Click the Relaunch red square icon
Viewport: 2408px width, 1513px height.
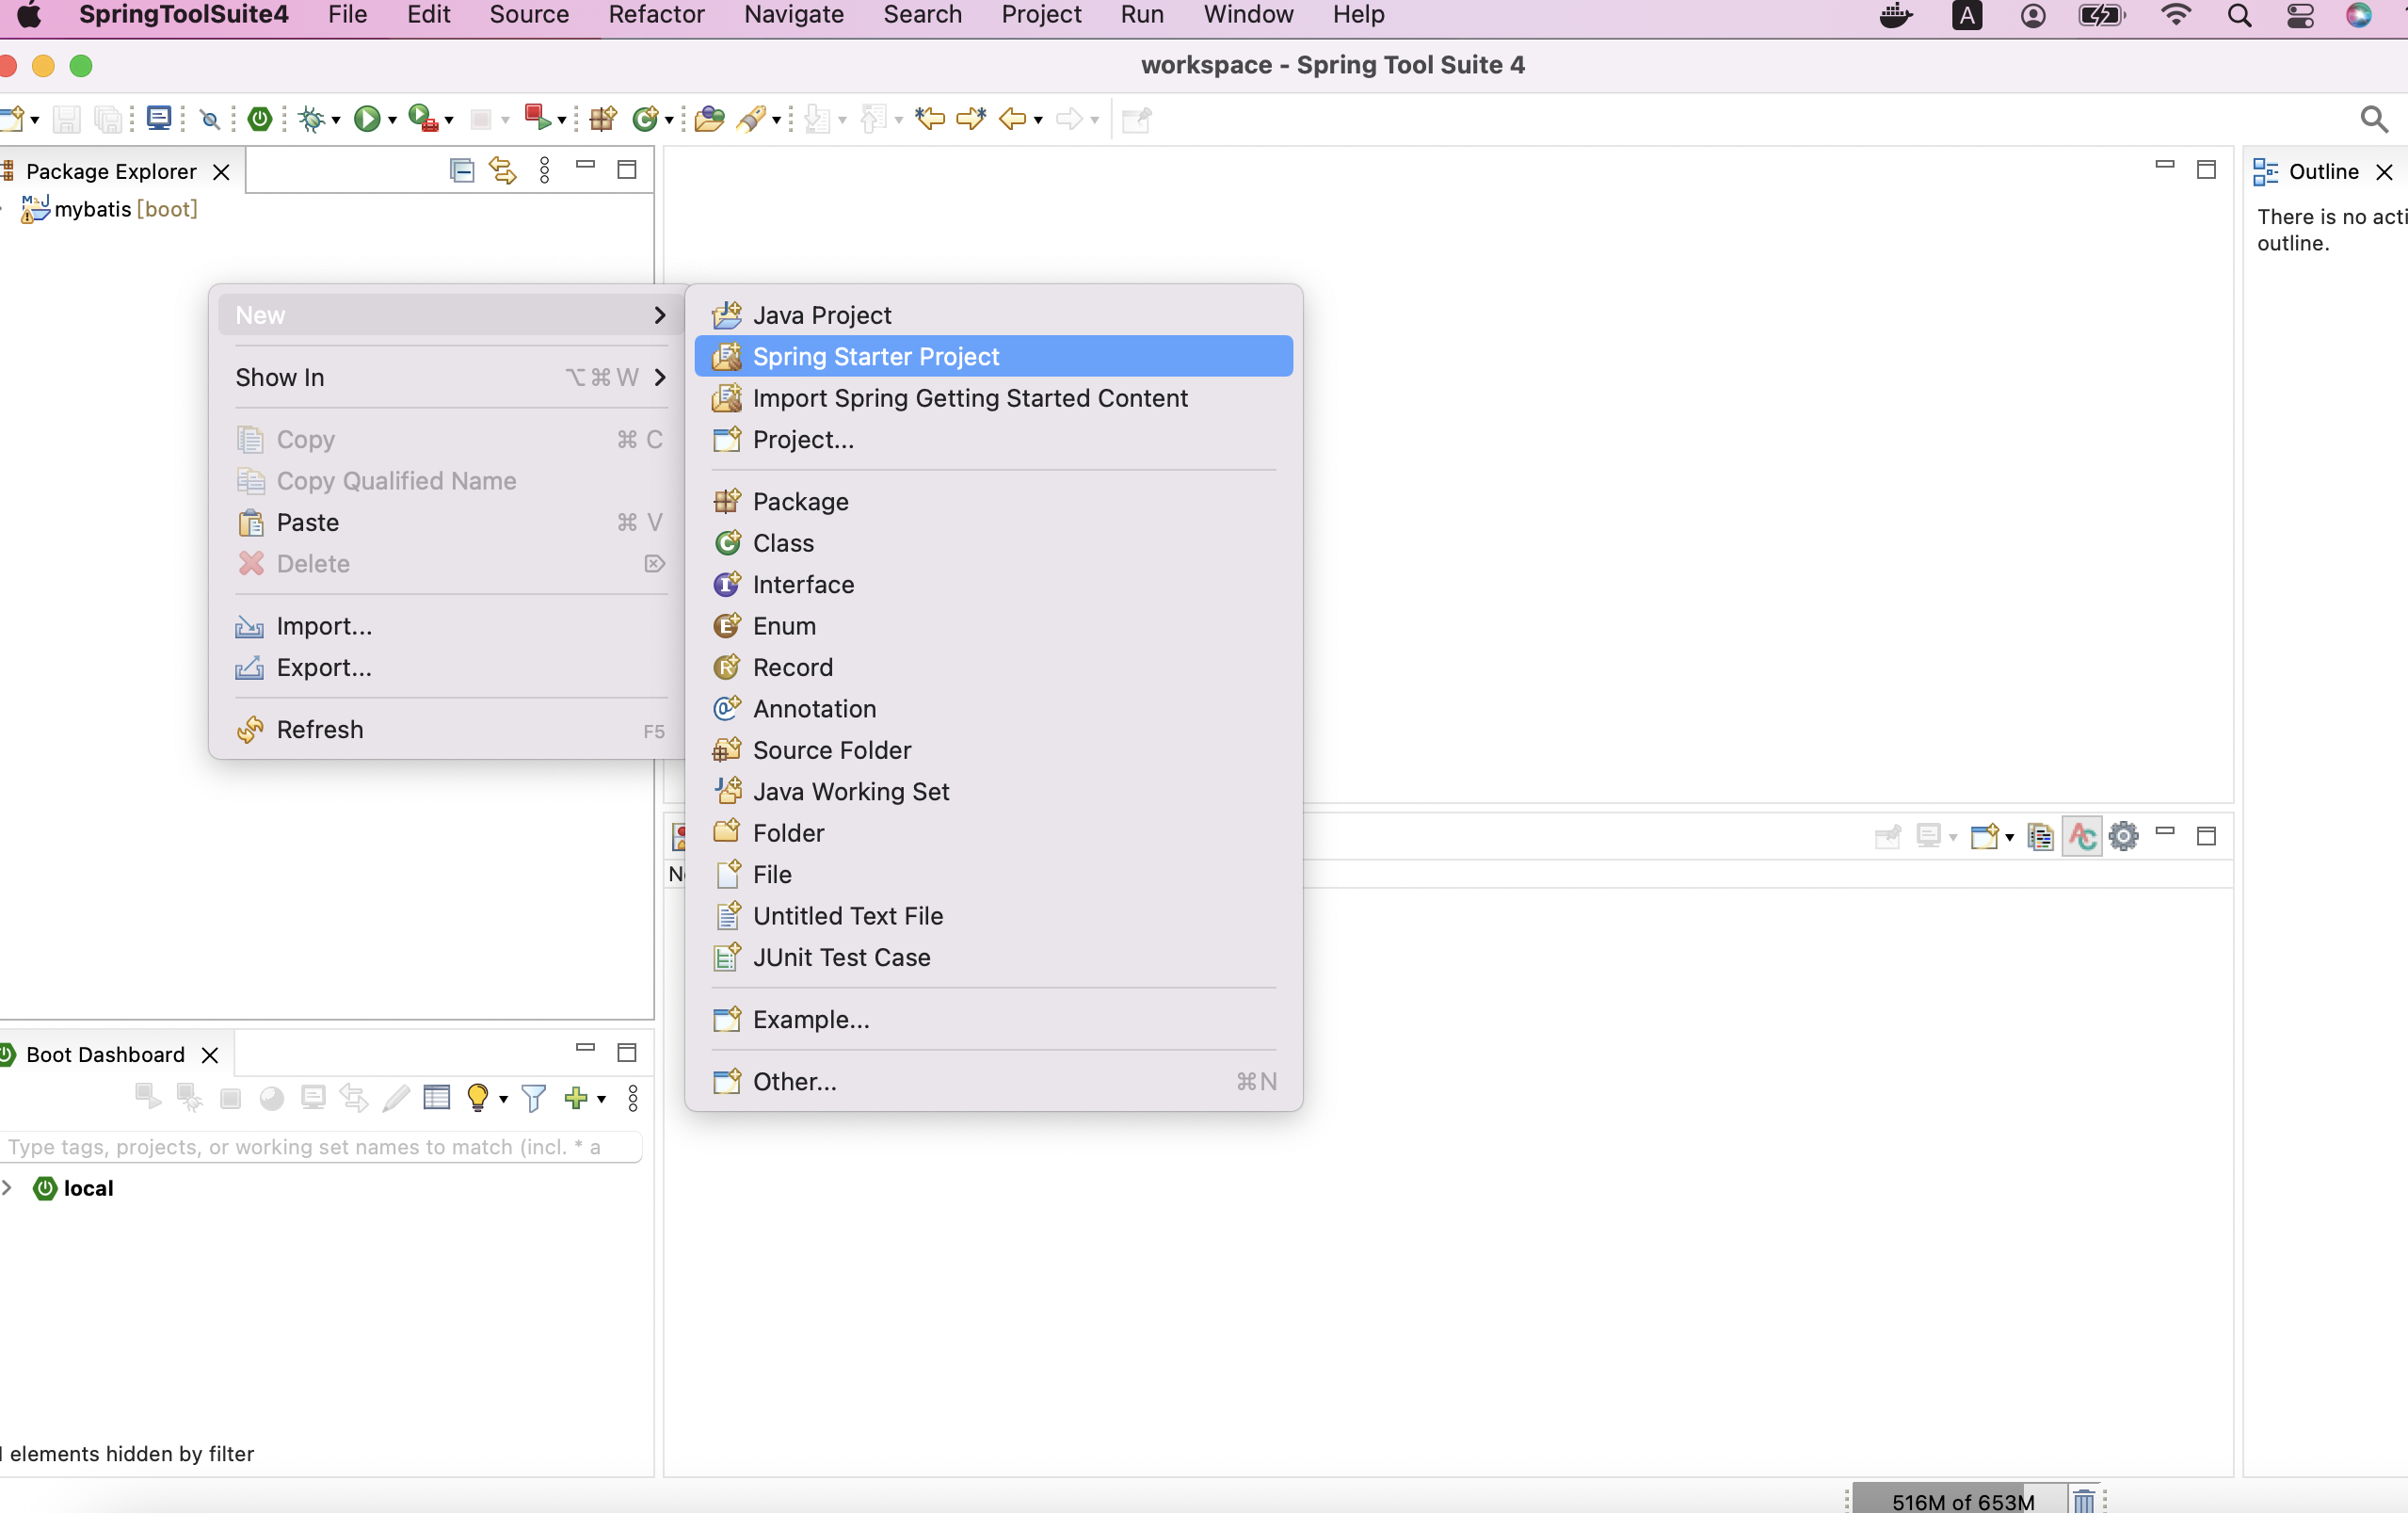(x=537, y=118)
